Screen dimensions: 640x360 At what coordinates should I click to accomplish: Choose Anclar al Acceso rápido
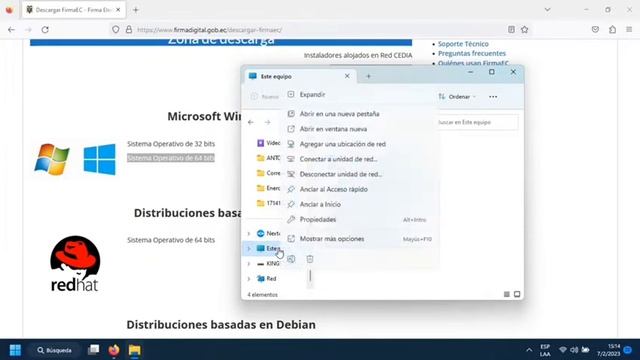pyautogui.click(x=333, y=189)
